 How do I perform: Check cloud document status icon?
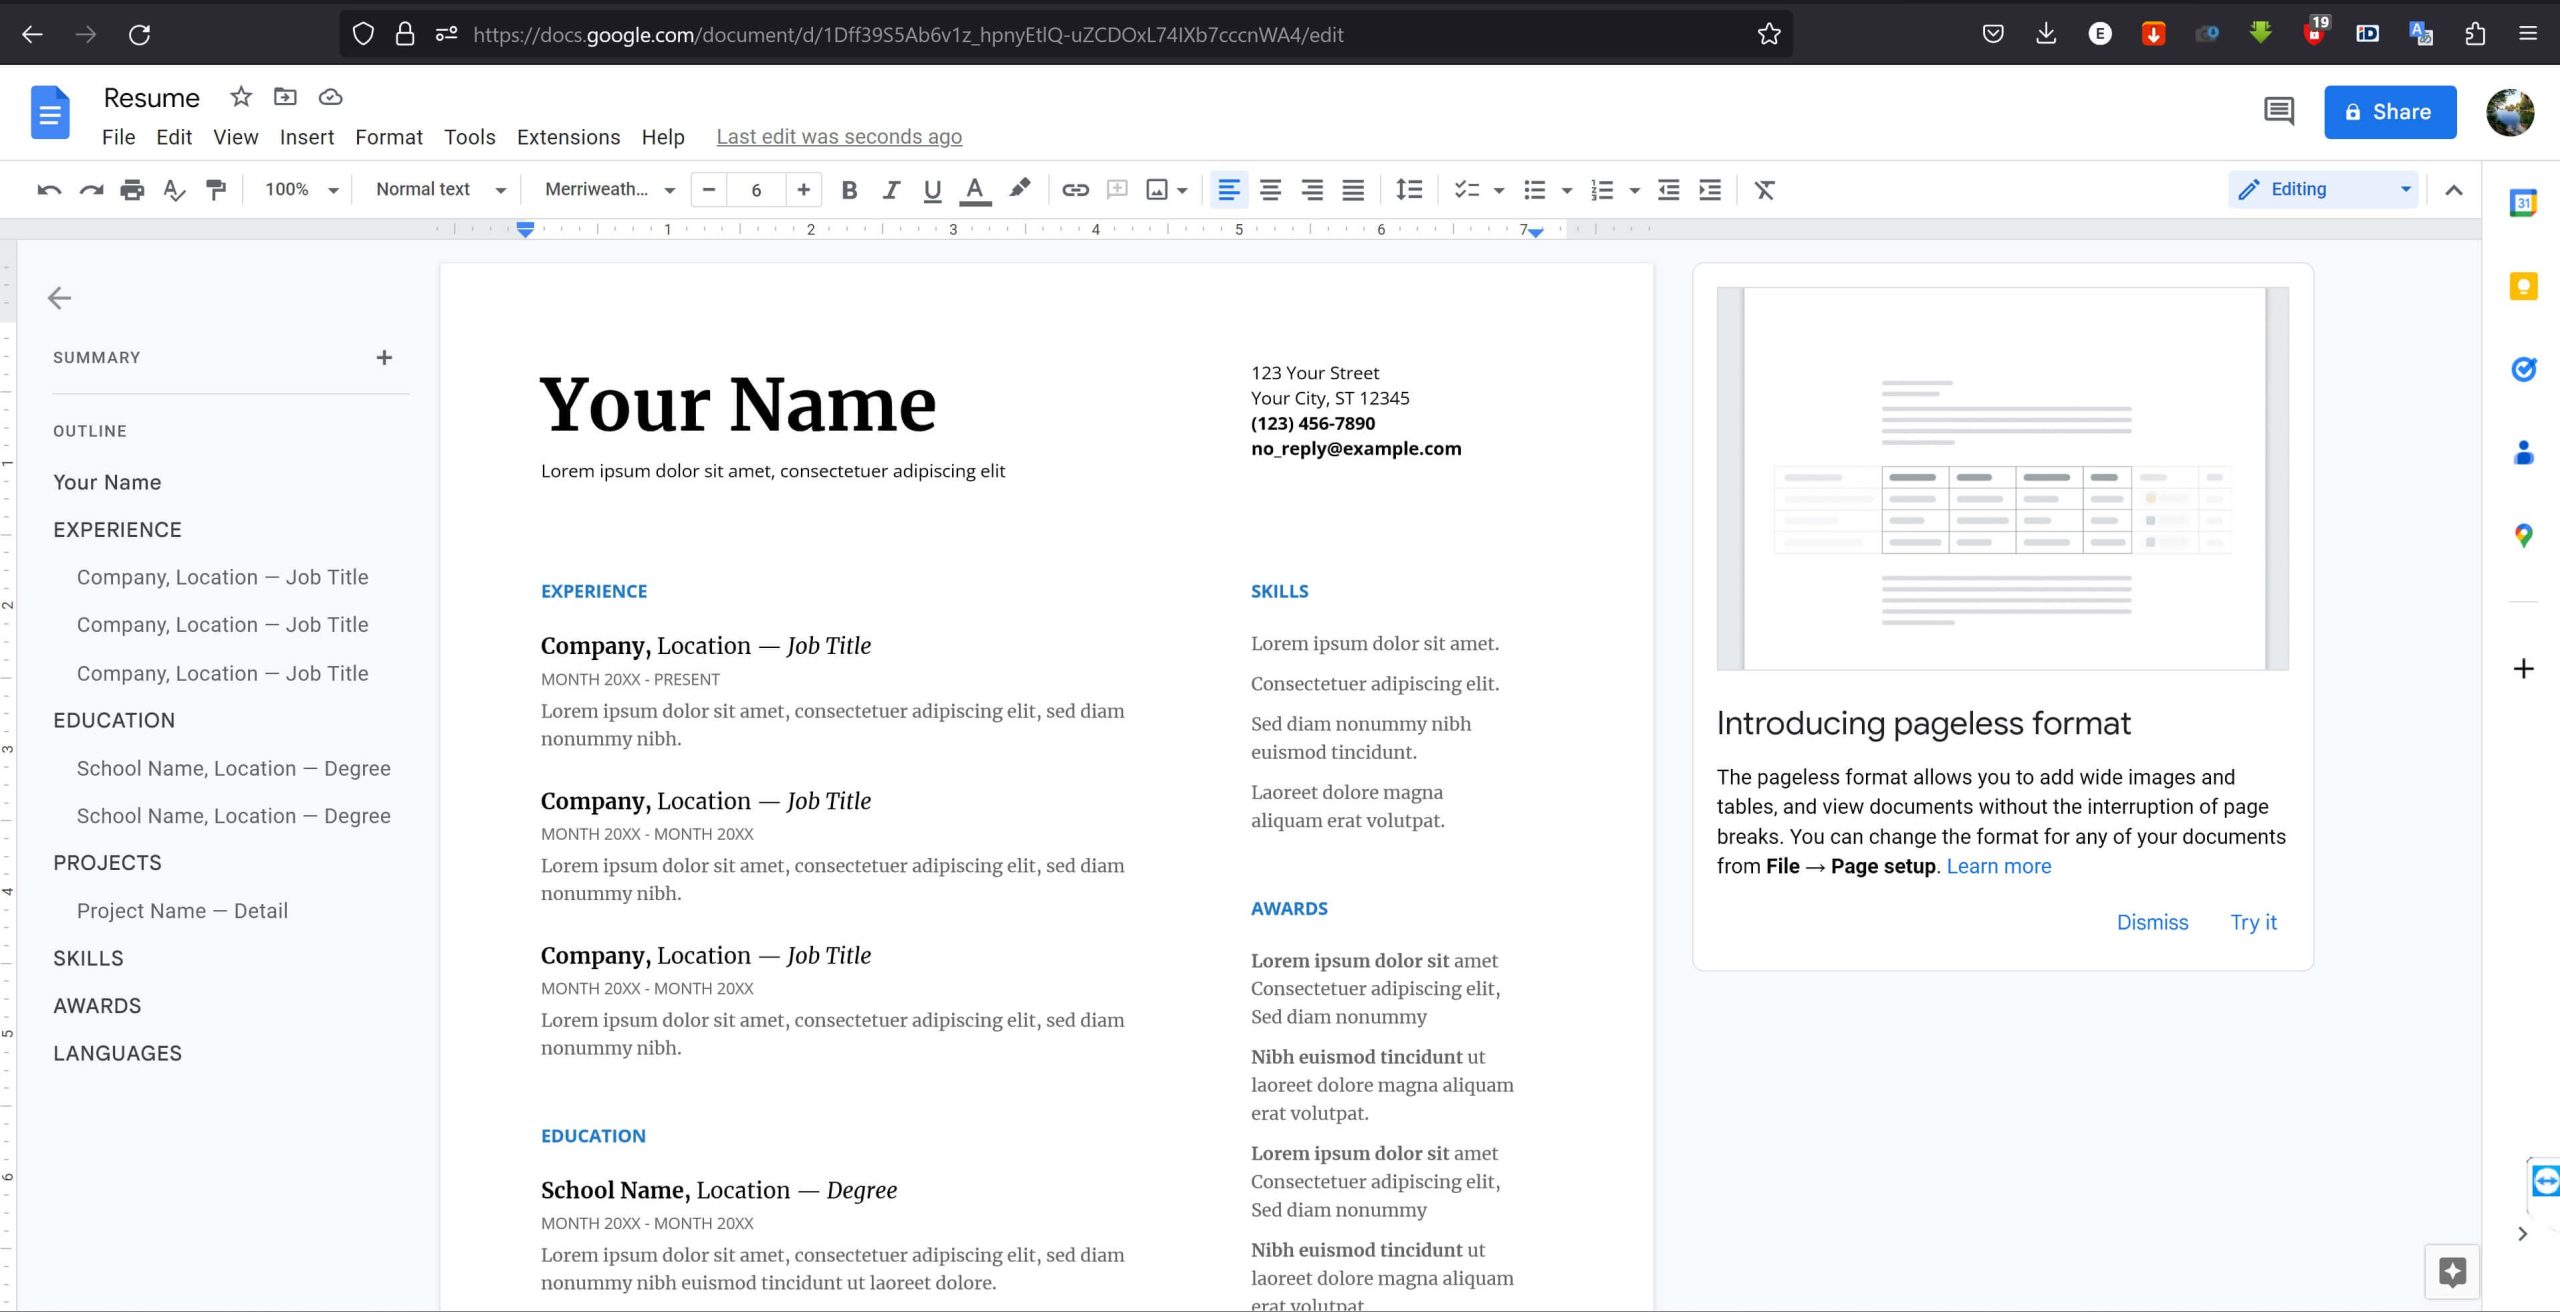331,97
